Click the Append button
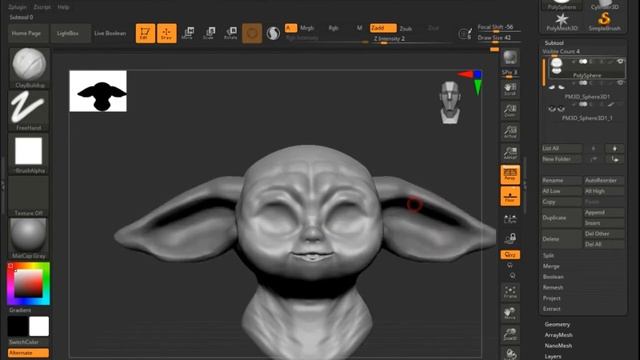The image size is (640, 360). pyautogui.click(x=604, y=212)
